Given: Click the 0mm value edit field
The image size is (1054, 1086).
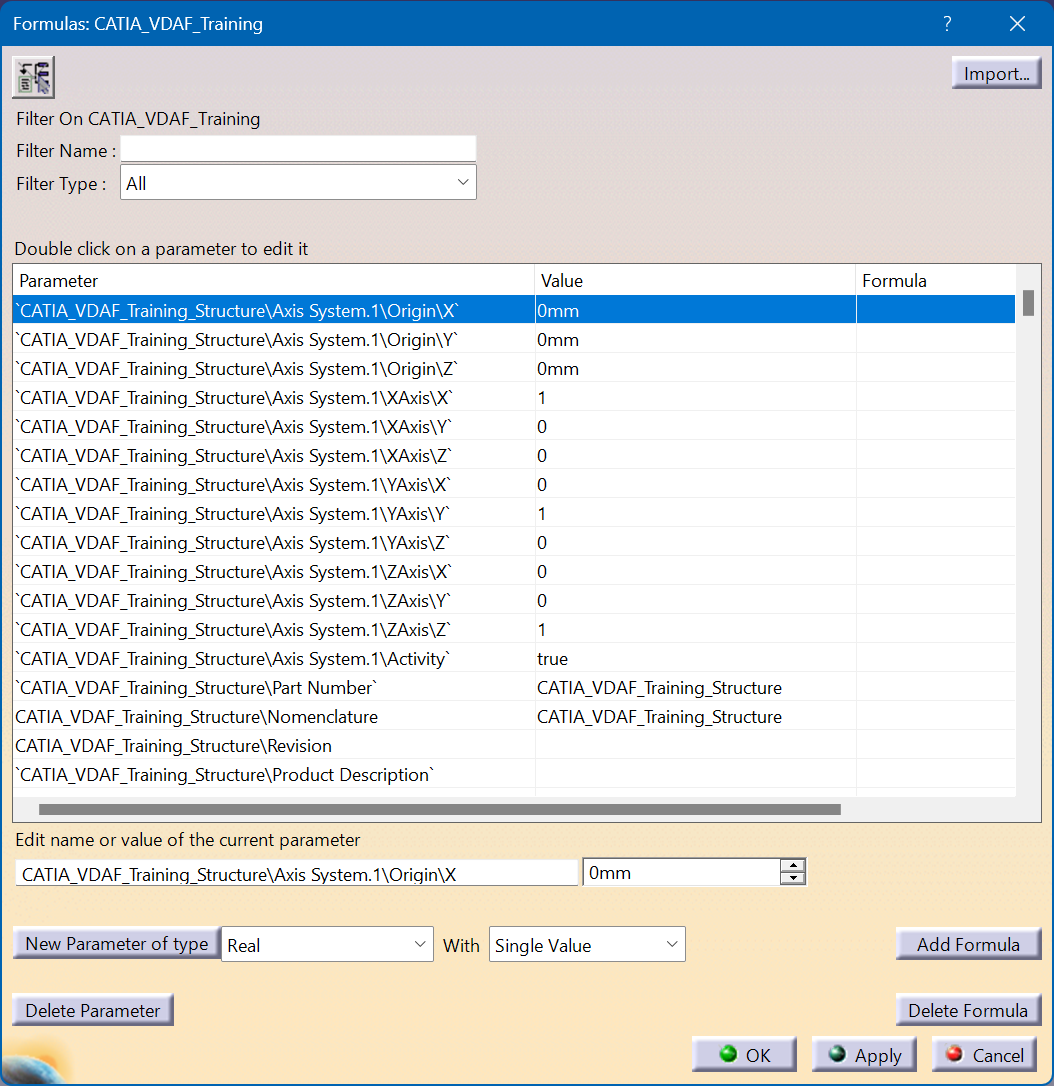Looking at the screenshot, I should tap(681, 873).
